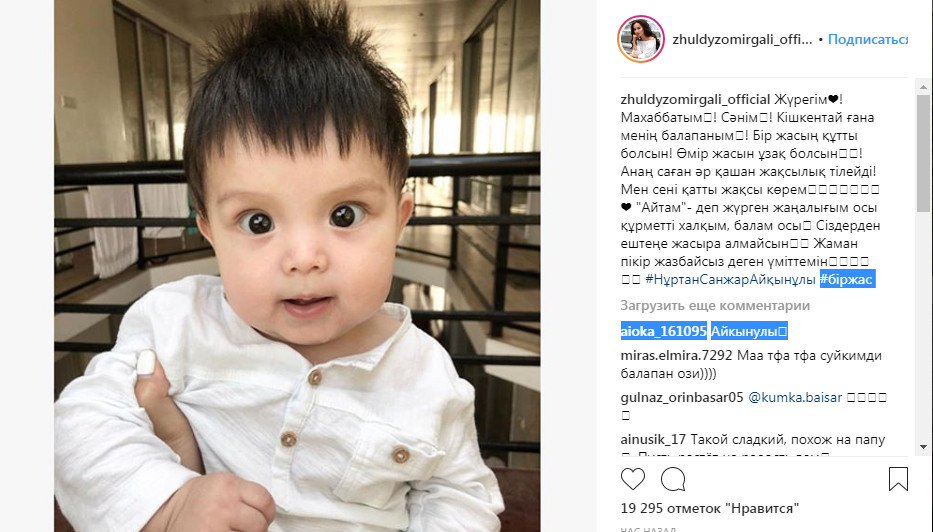Open hashtag #НұртанСанжарАйқынұлы
933x532 pixels.
(x=730, y=279)
